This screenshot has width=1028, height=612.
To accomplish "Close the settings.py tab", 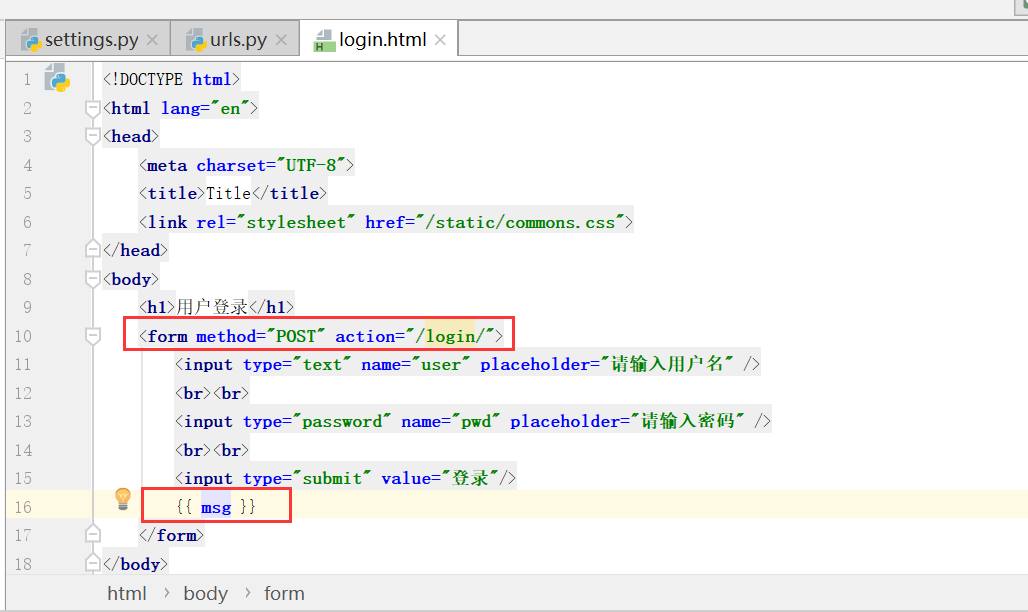I will (x=152, y=40).
